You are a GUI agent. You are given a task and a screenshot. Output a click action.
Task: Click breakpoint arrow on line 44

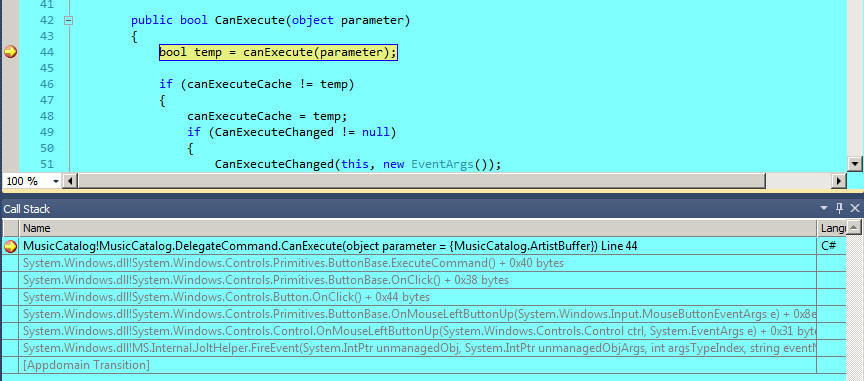click(x=10, y=52)
